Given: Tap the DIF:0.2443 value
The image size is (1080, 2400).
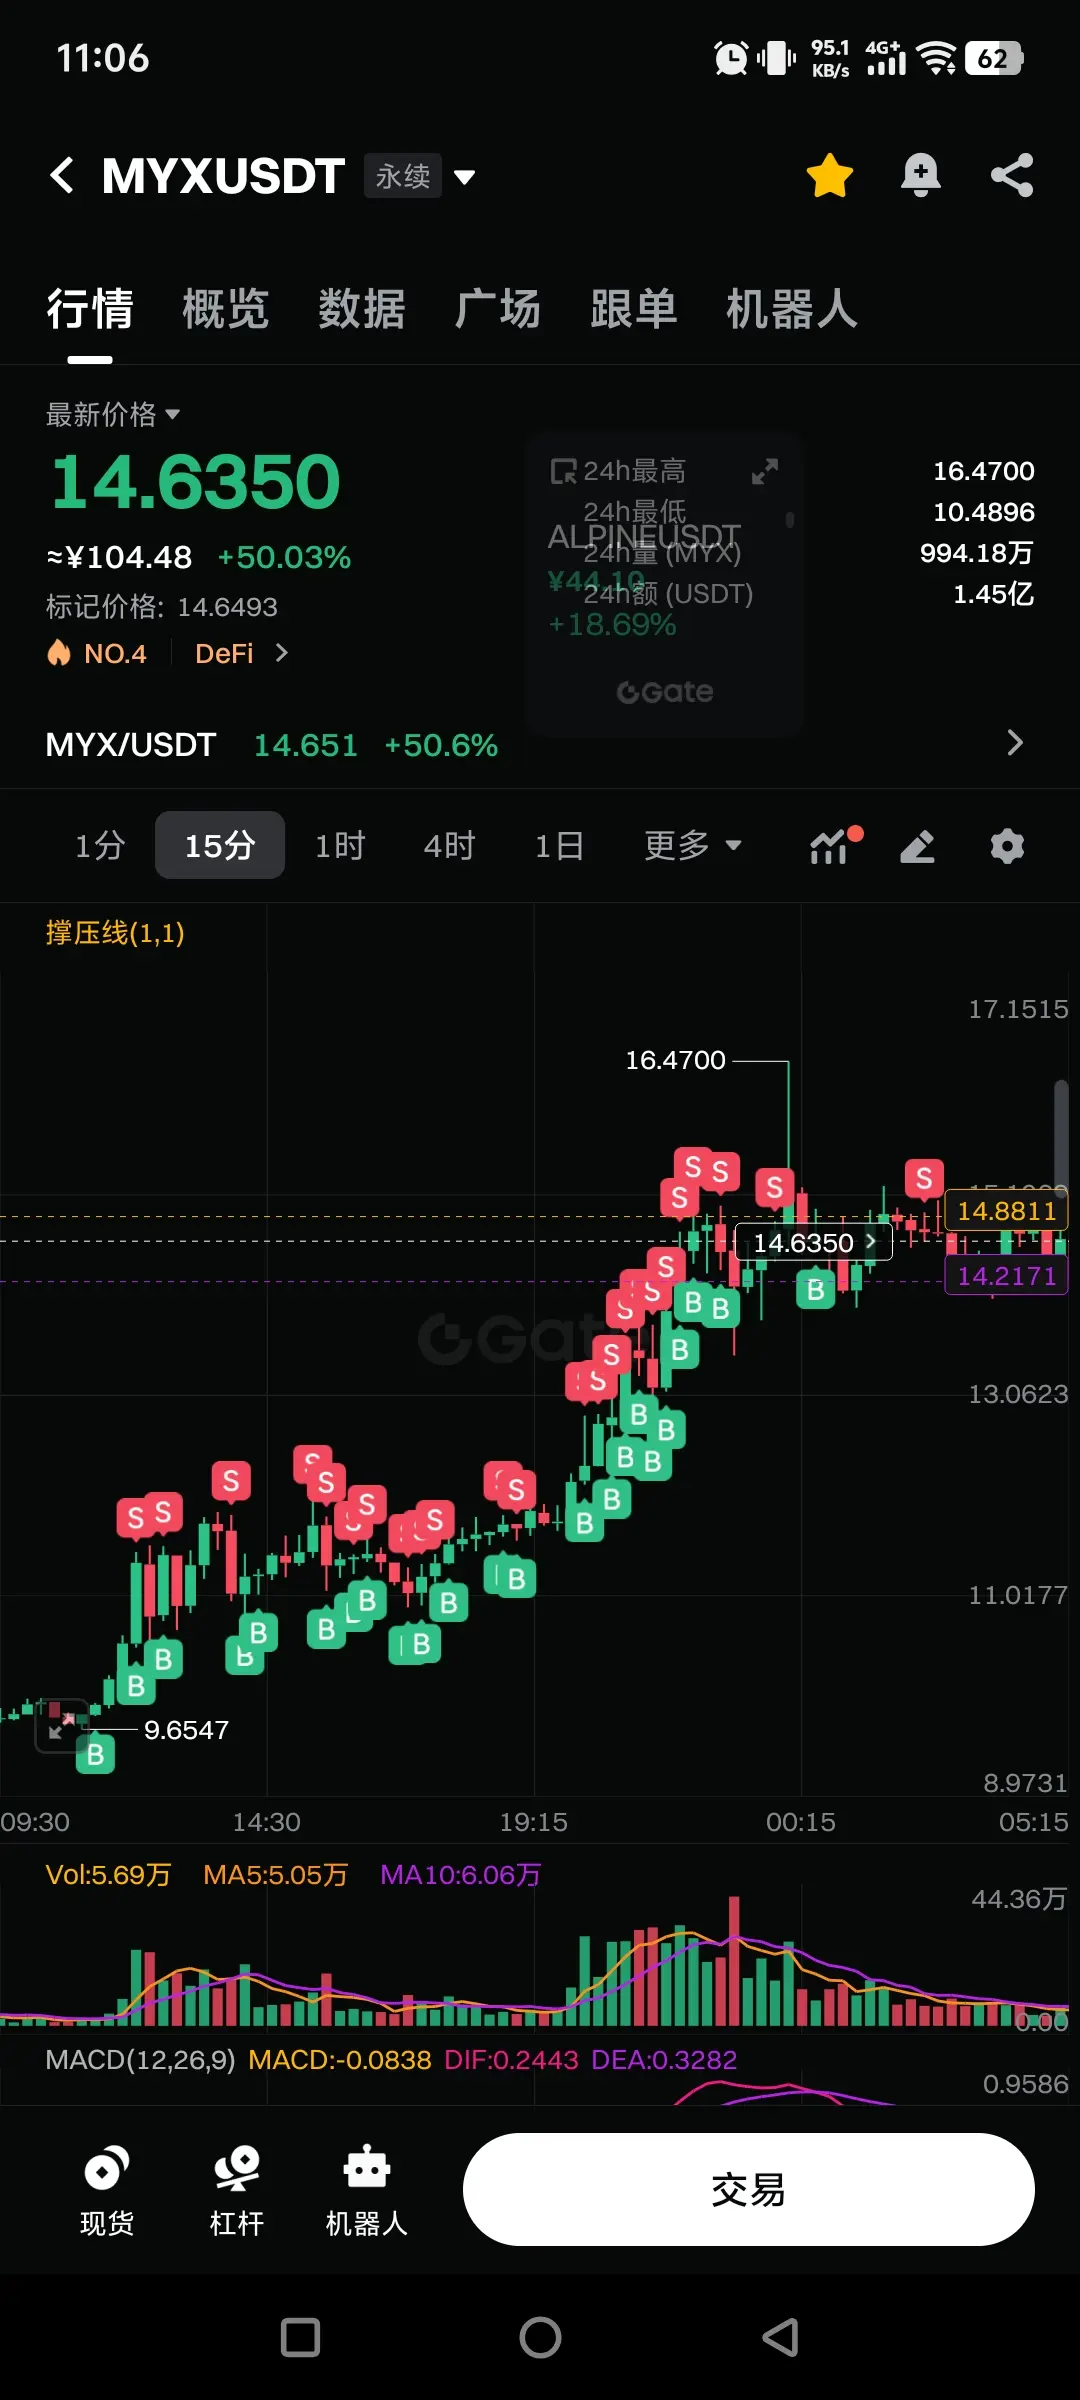Looking at the screenshot, I should [x=511, y=2060].
